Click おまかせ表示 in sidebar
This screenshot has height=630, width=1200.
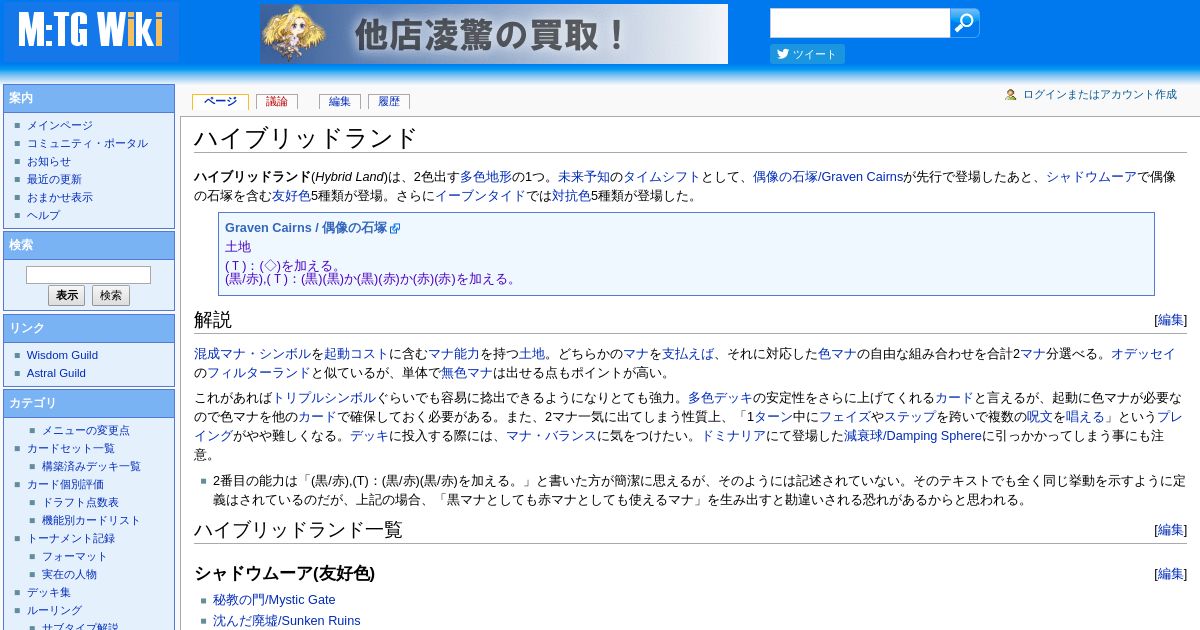click(59, 198)
